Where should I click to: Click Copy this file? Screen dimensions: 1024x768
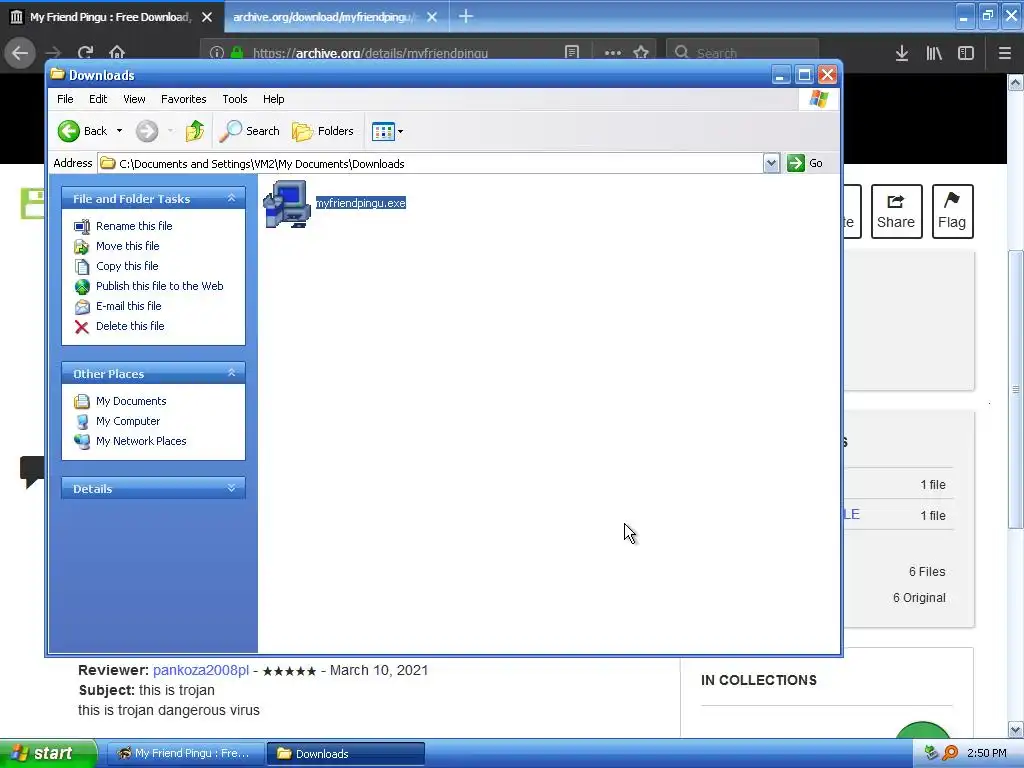click(127, 266)
